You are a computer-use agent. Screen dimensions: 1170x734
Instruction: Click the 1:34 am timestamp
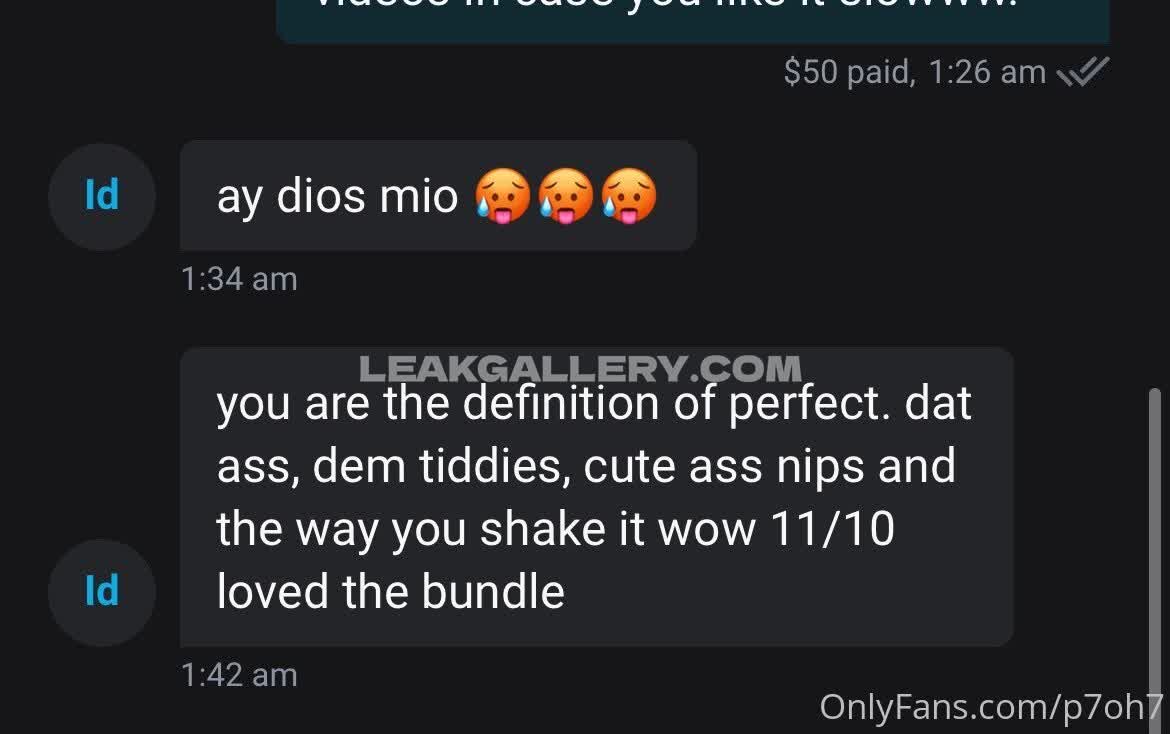(239, 279)
